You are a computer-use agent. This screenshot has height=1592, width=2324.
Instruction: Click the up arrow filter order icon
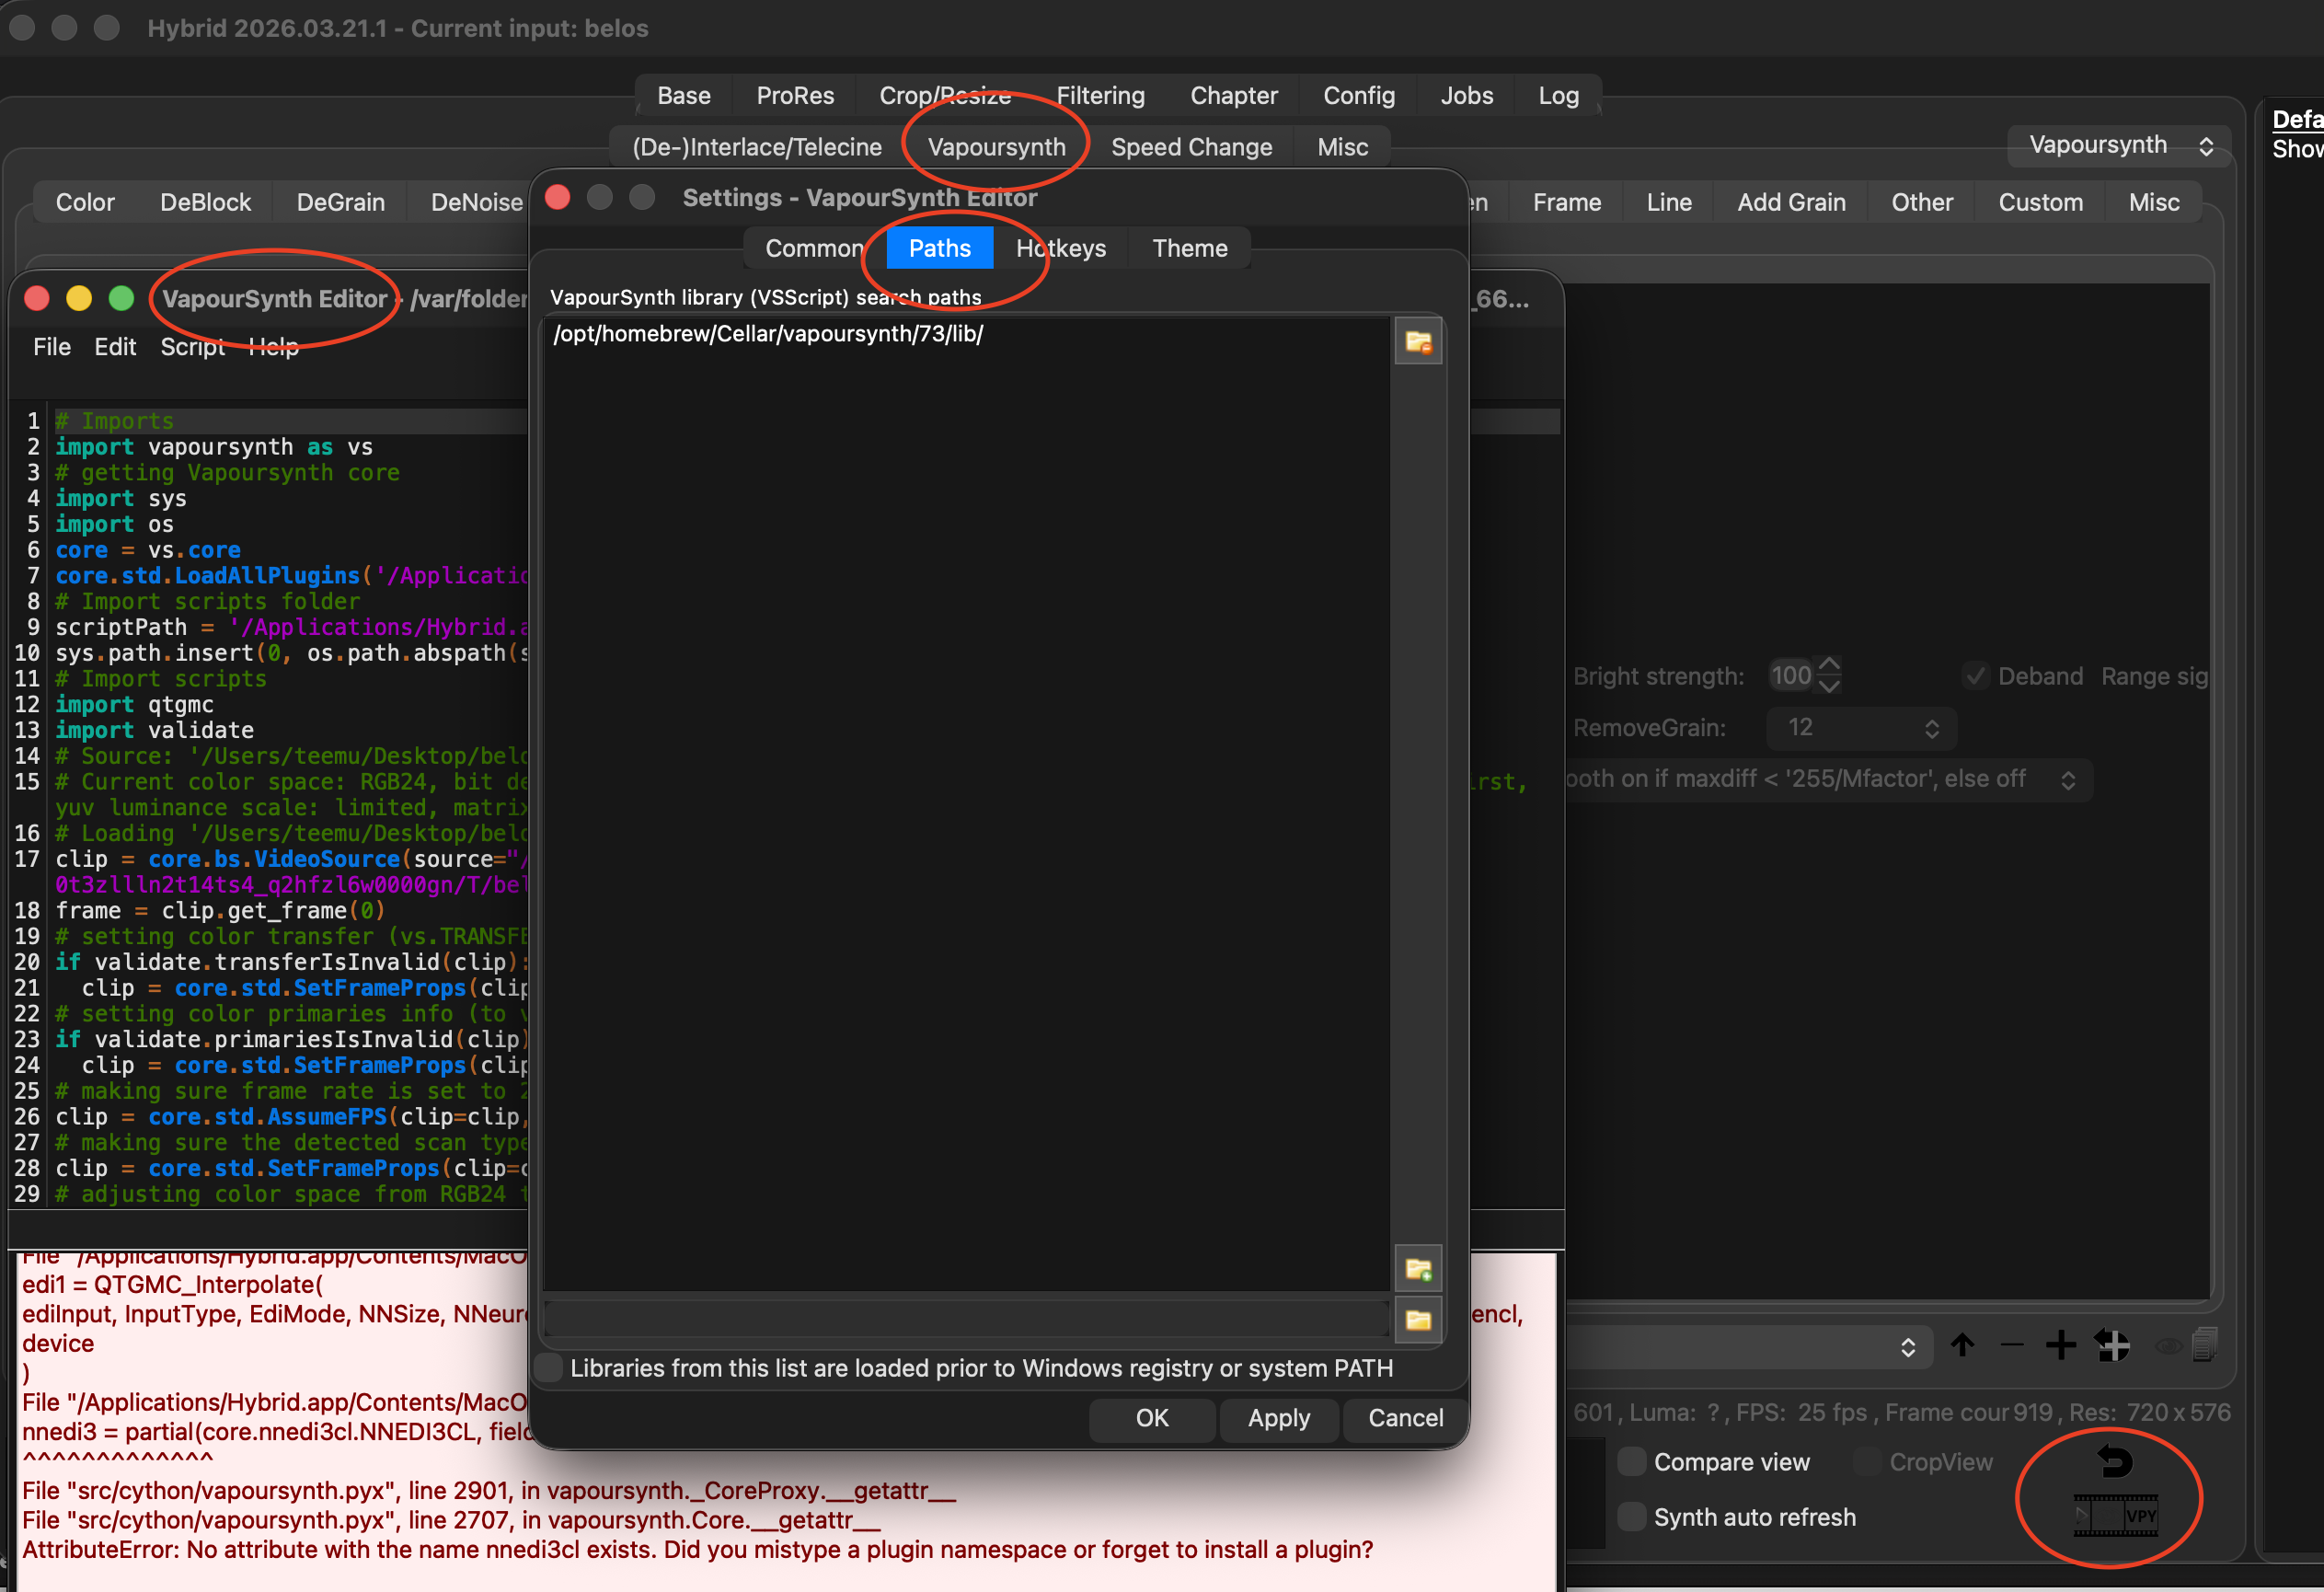(1962, 1346)
